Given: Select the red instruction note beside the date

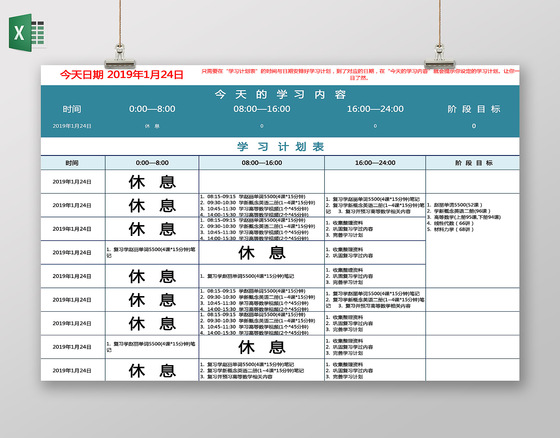Looking at the screenshot, I should tap(359, 74).
